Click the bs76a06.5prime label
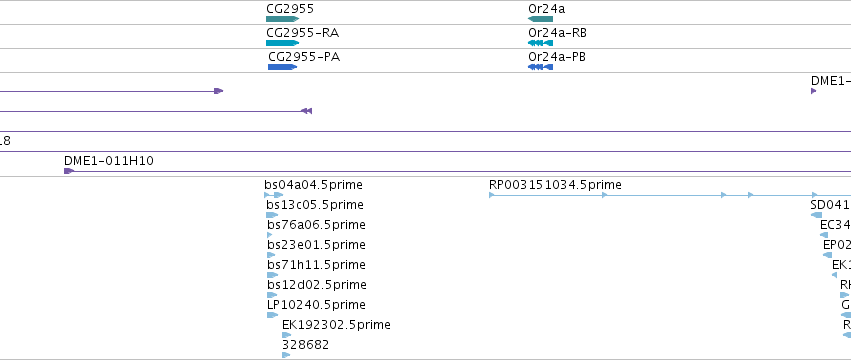Viewport: 851px width, 360px height. click(316, 225)
